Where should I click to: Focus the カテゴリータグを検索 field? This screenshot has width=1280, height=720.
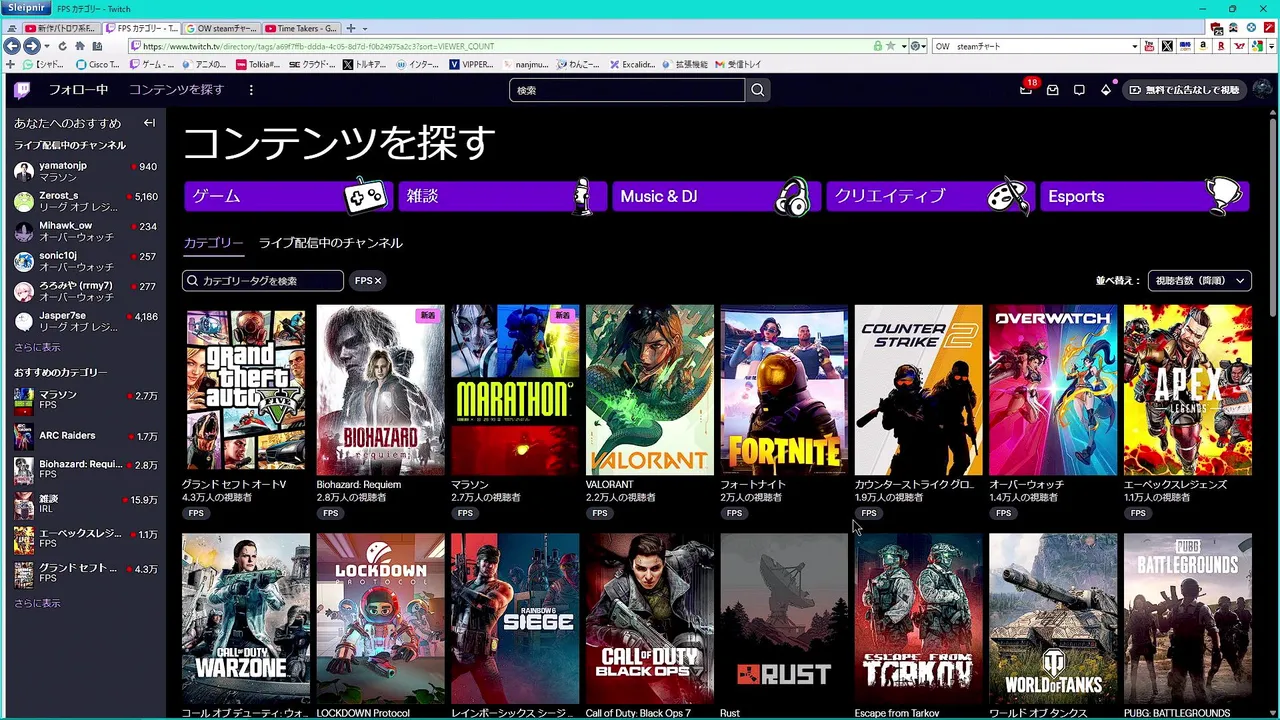pyautogui.click(x=263, y=281)
